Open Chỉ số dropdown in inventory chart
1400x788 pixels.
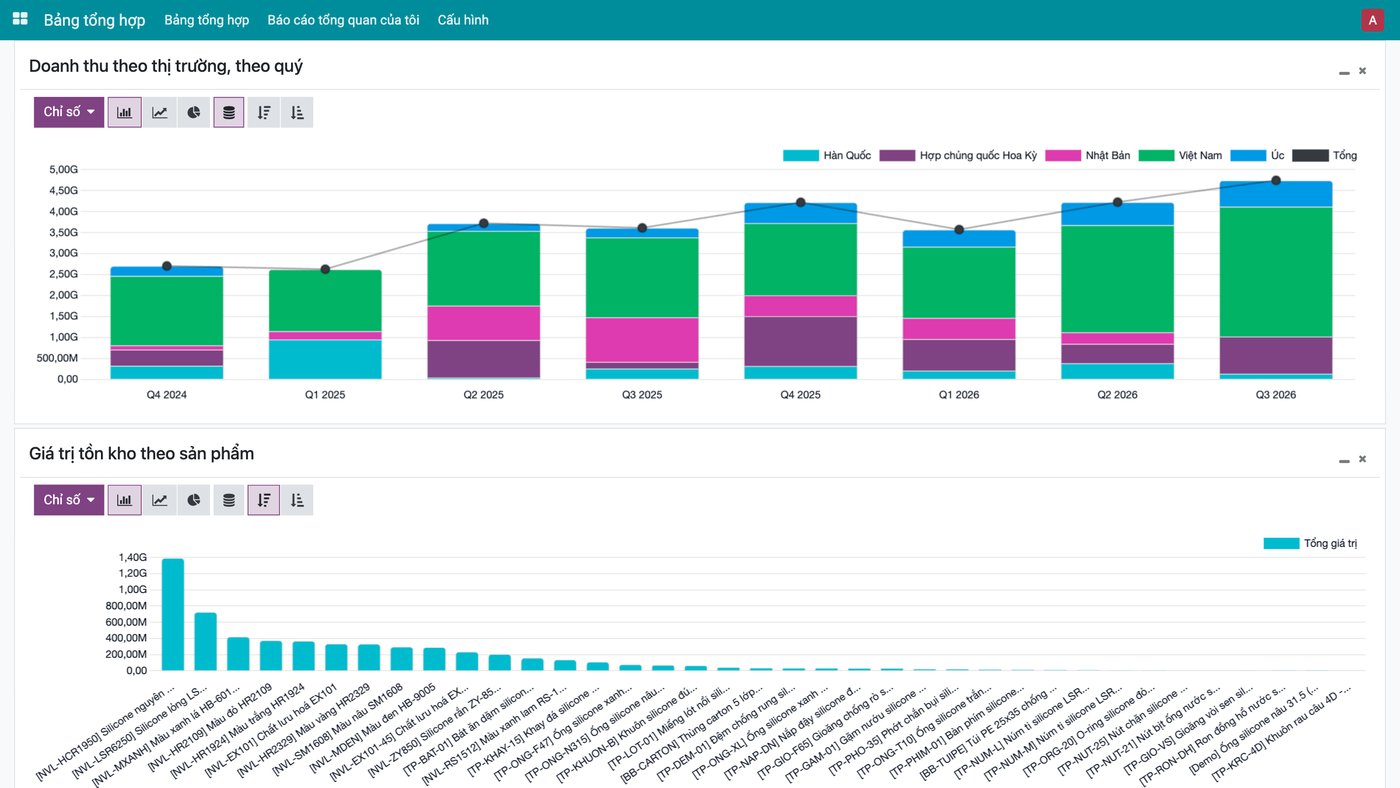(x=69, y=500)
